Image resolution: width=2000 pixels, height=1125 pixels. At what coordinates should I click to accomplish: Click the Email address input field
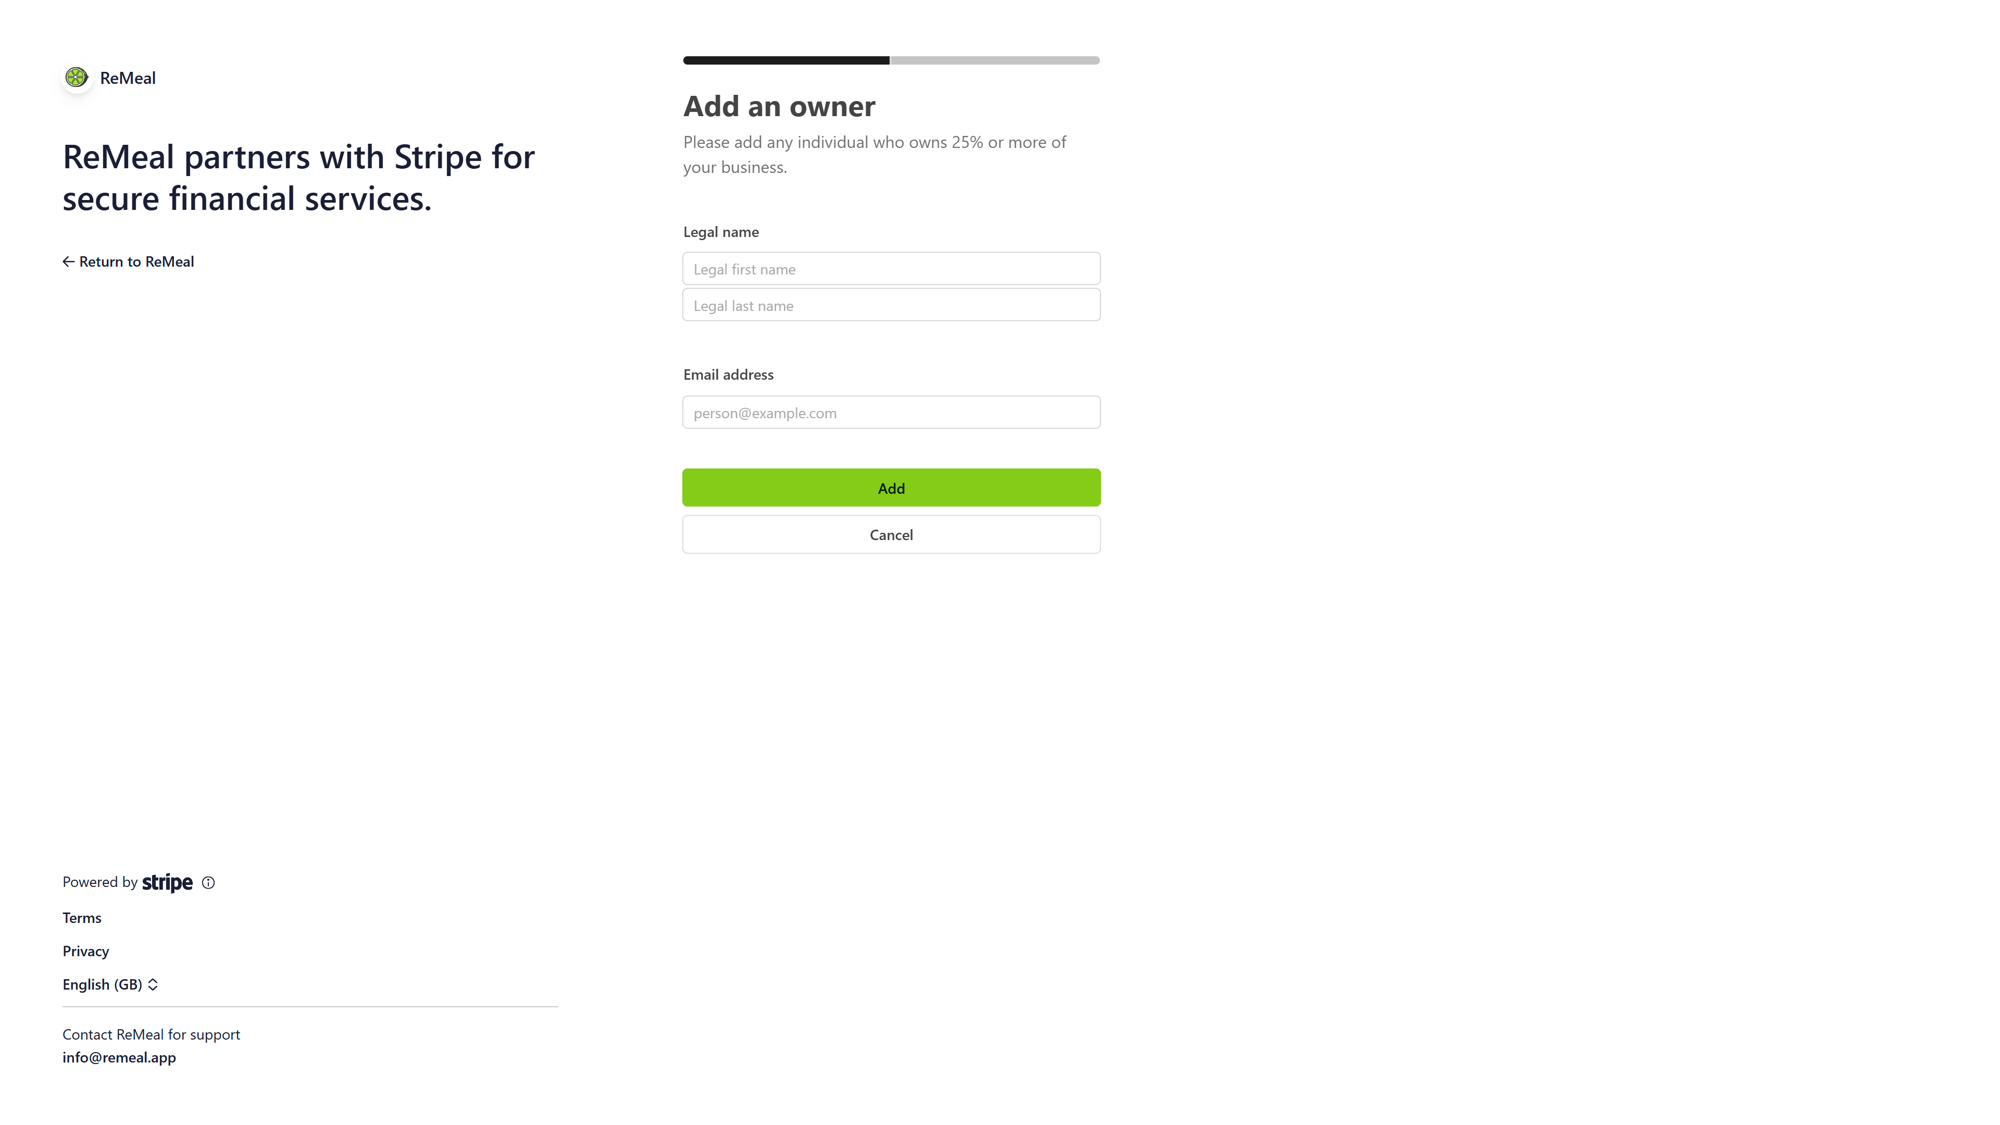pos(891,413)
